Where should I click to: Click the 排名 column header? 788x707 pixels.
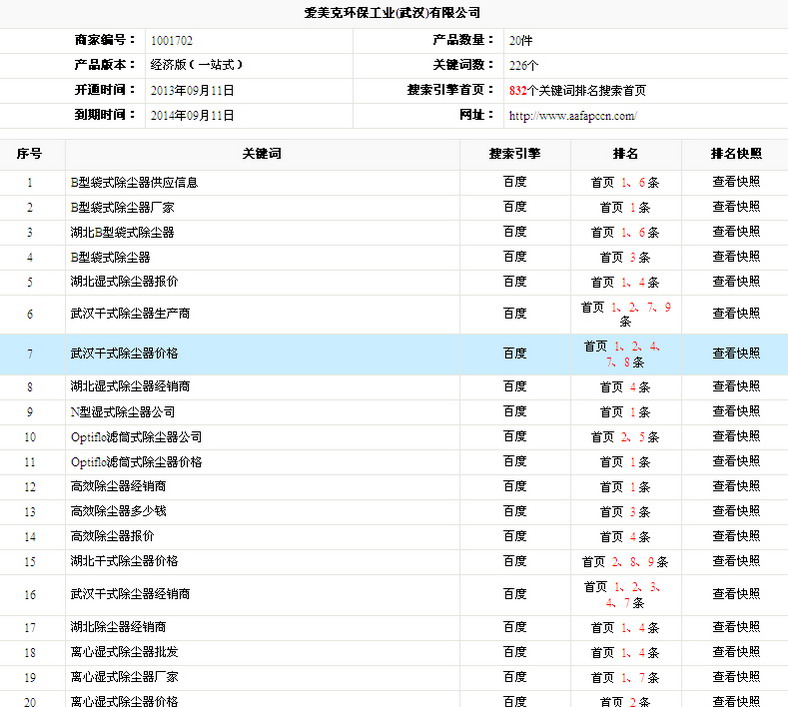[625, 154]
